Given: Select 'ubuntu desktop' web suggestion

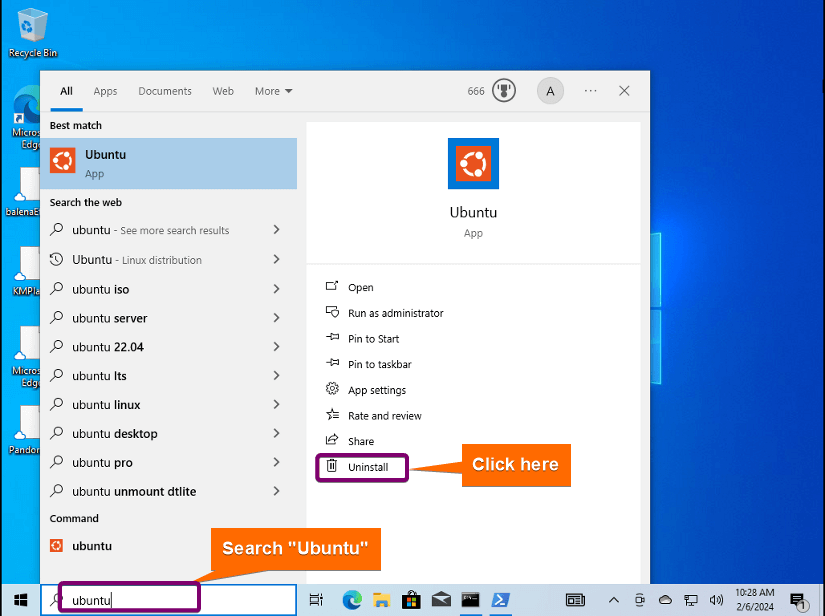Looking at the screenshot, I should pyautogui.click(x=115, y=434).
